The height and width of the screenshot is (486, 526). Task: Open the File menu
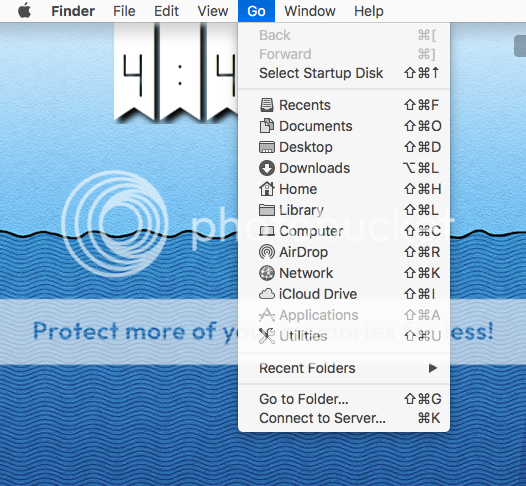124,11
